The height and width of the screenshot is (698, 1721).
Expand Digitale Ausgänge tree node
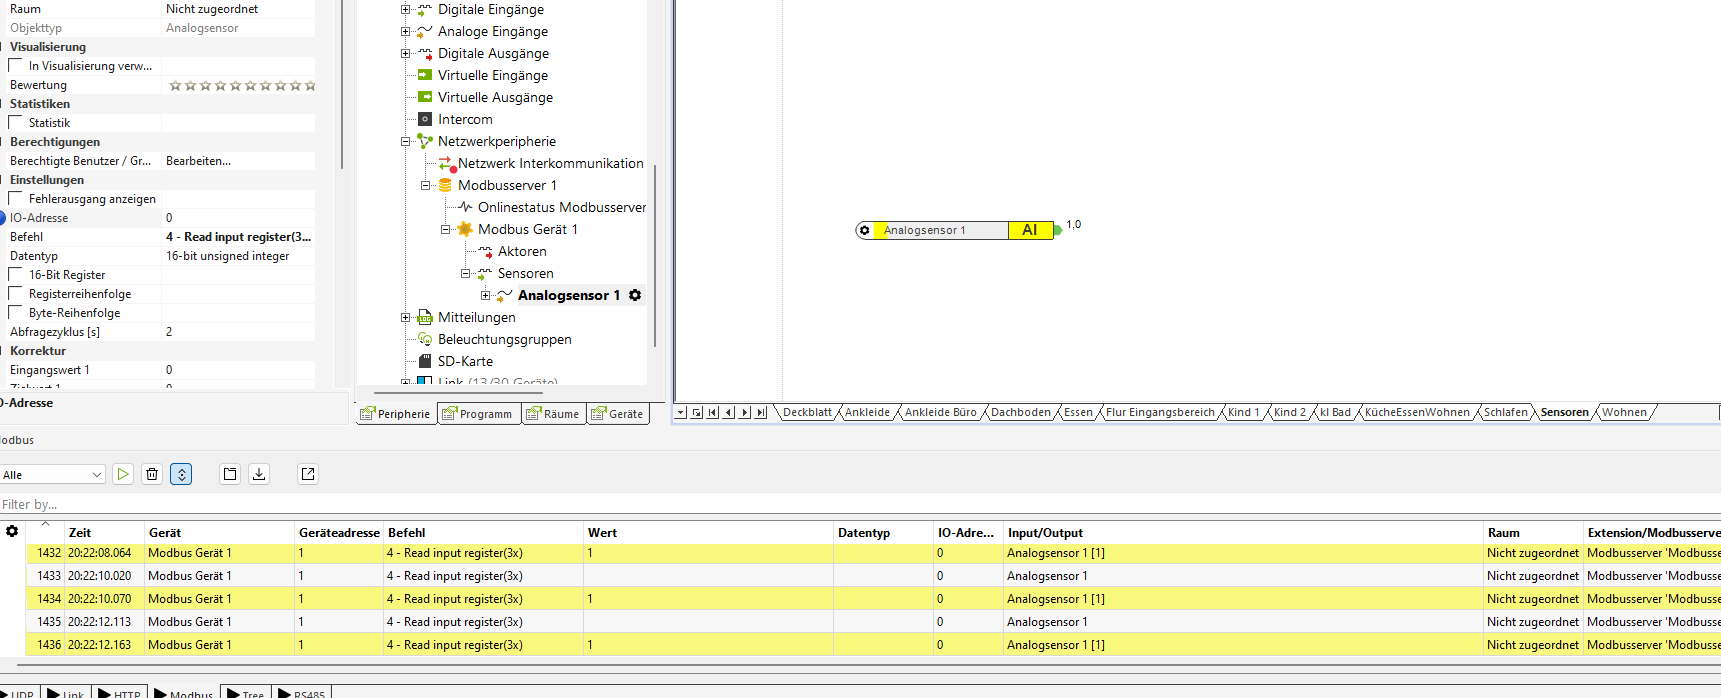(x=406, y=53)
